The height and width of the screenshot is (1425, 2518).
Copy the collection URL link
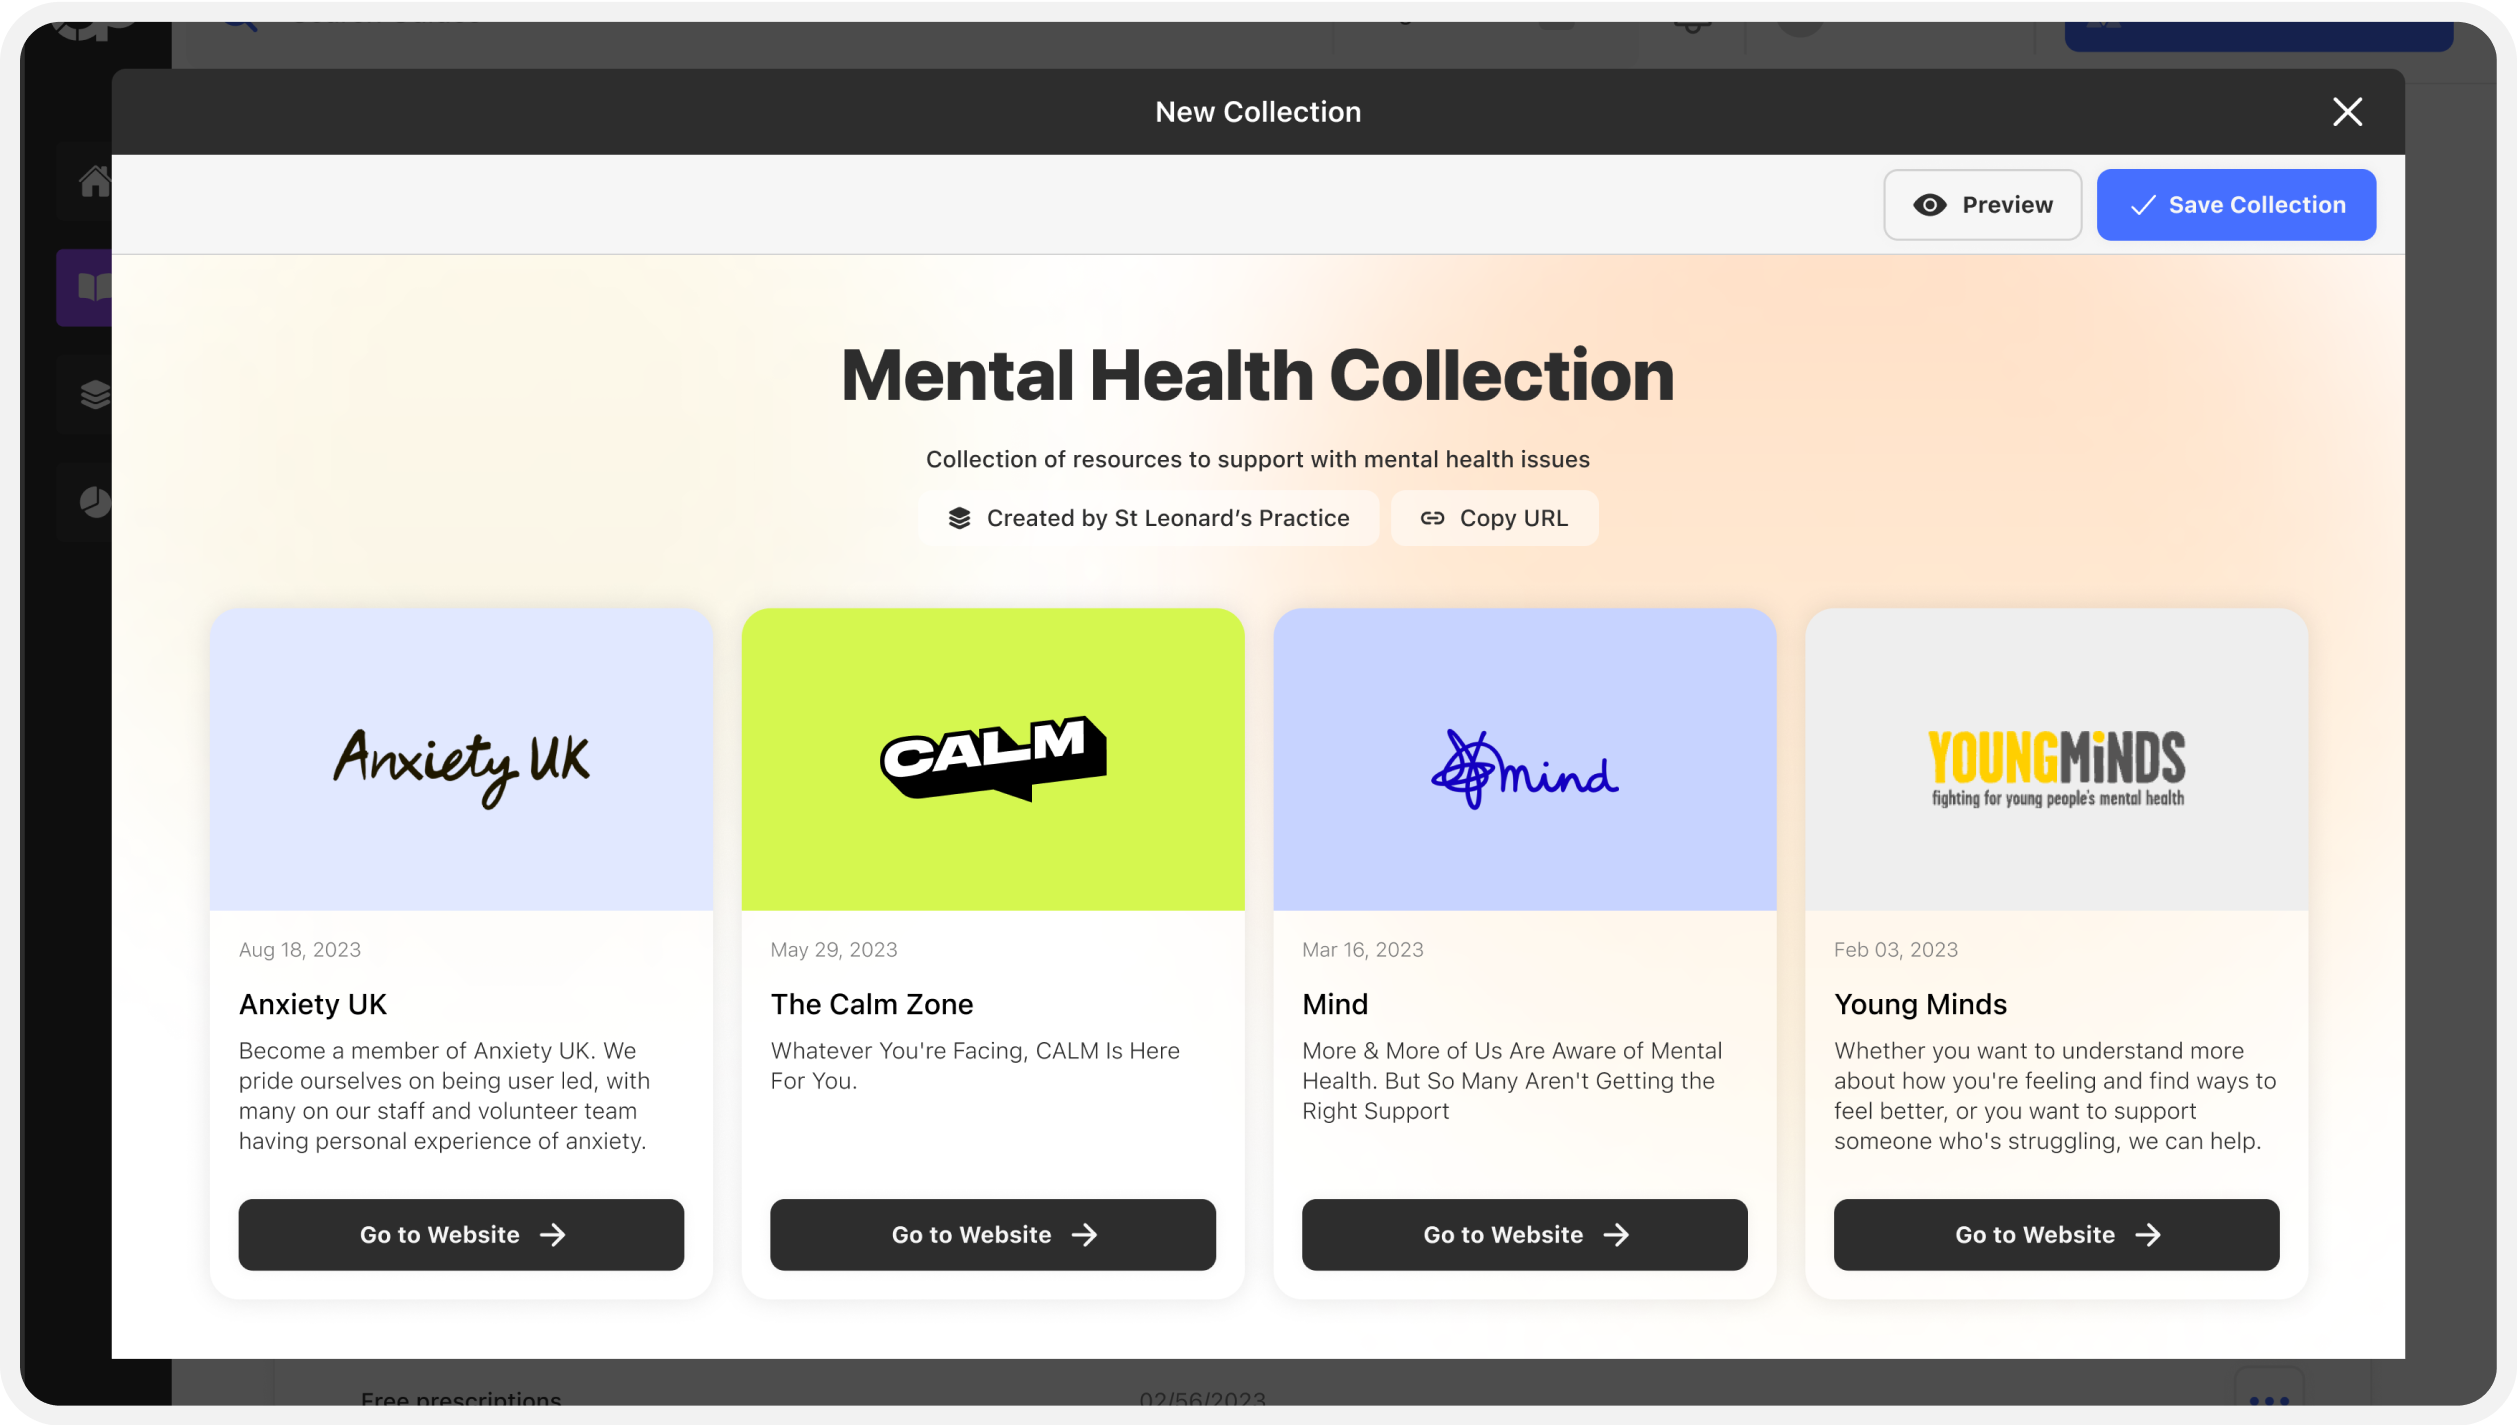click(x=1494, y=517)
